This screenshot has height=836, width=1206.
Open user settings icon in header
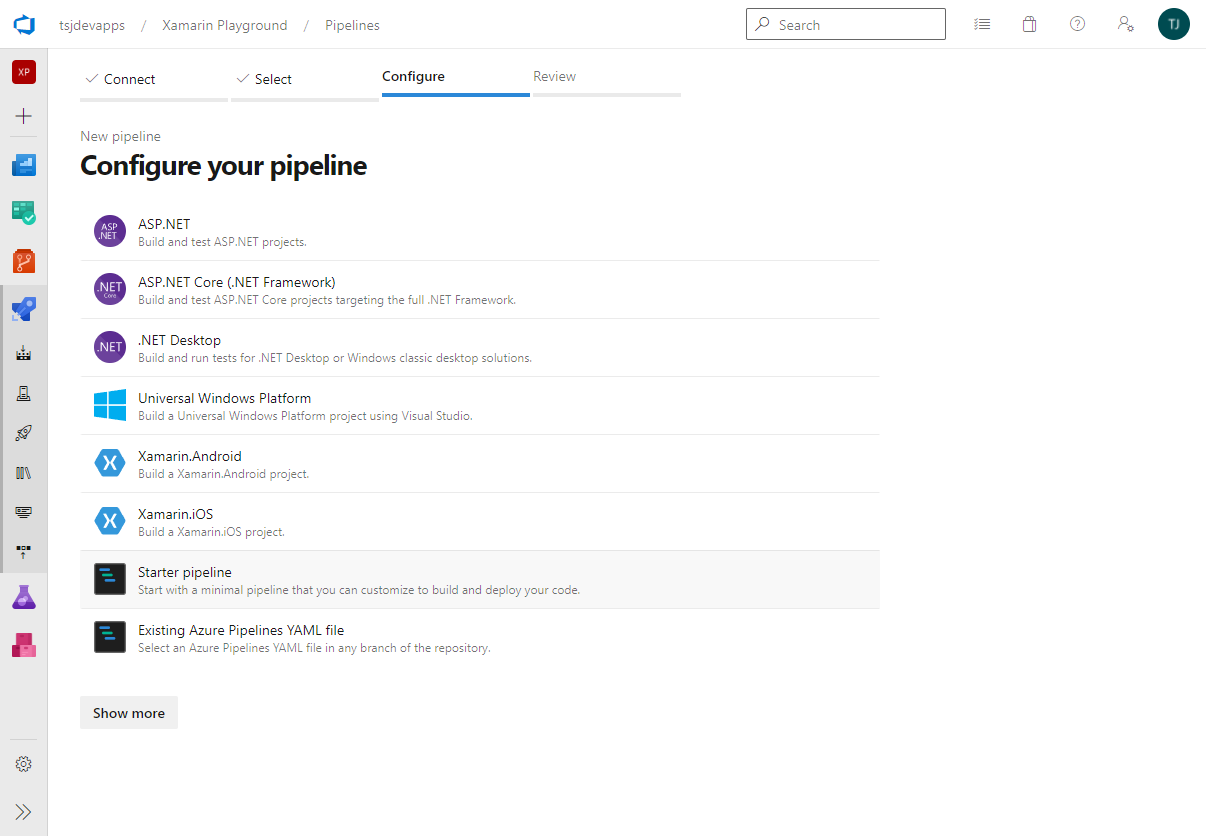tap(1126, 25)
